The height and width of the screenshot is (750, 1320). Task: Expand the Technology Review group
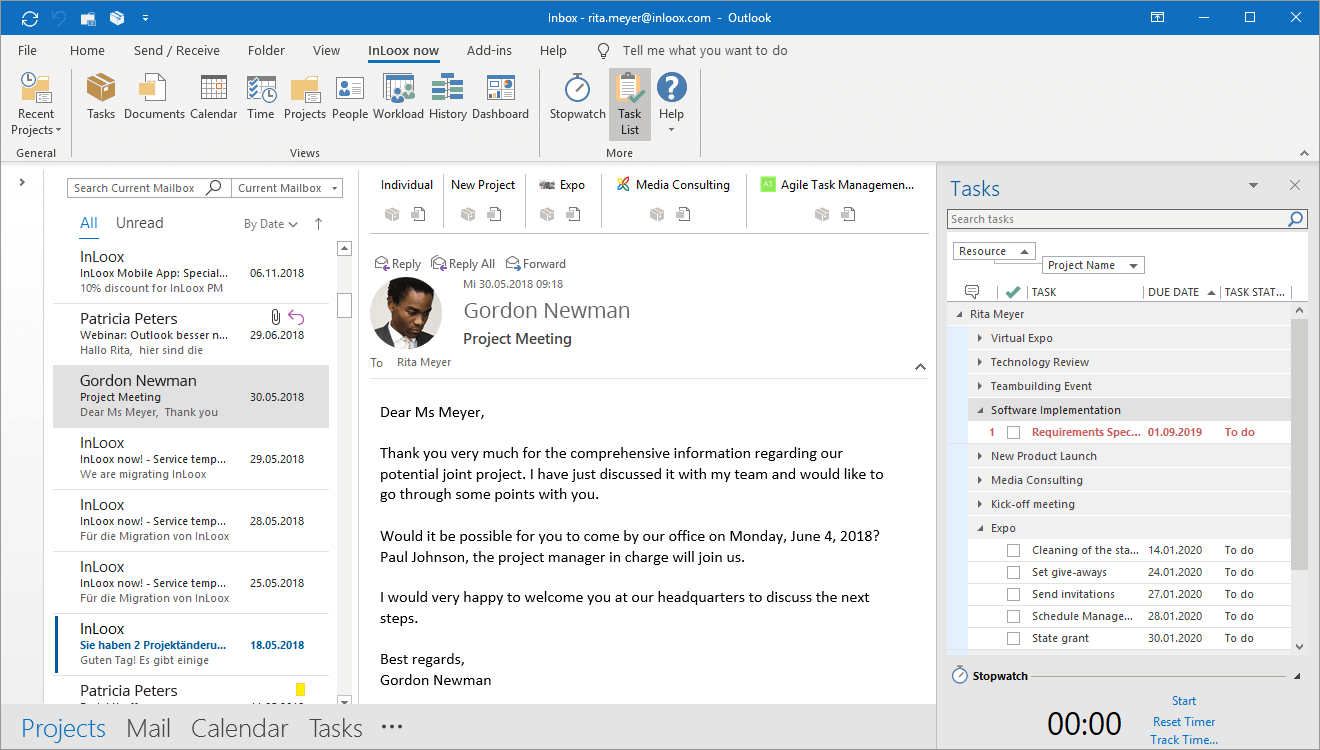tap(980, 362)
